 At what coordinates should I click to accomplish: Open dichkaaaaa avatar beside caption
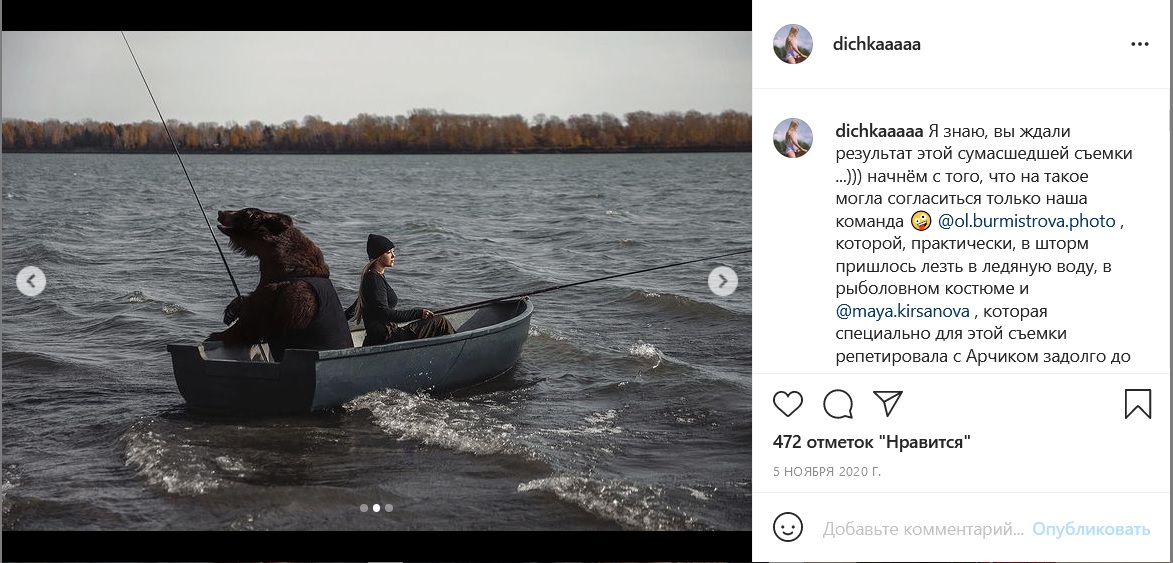coord(793,138)
